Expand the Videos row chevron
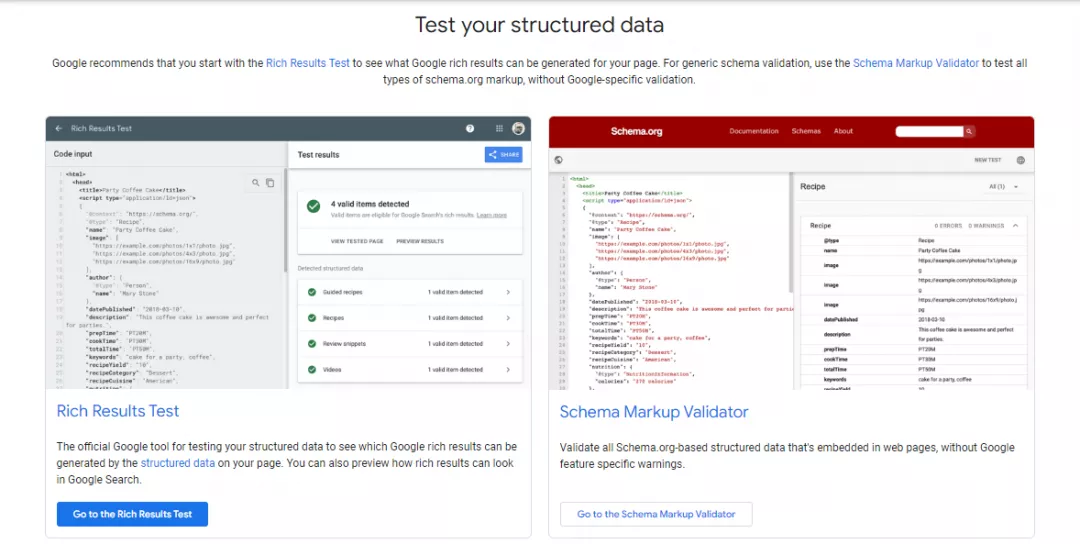Image resolution: width=1080 pixels, height=544 pixels. tap(508, 370)
